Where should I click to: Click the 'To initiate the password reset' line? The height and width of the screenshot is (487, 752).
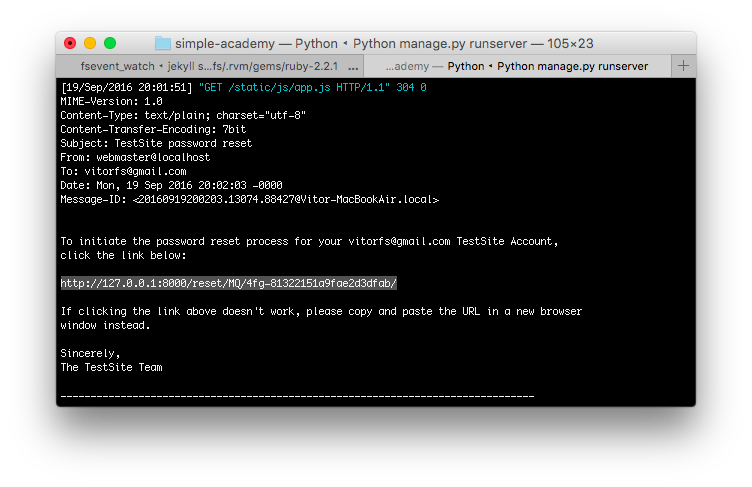[x=309, y=241]
